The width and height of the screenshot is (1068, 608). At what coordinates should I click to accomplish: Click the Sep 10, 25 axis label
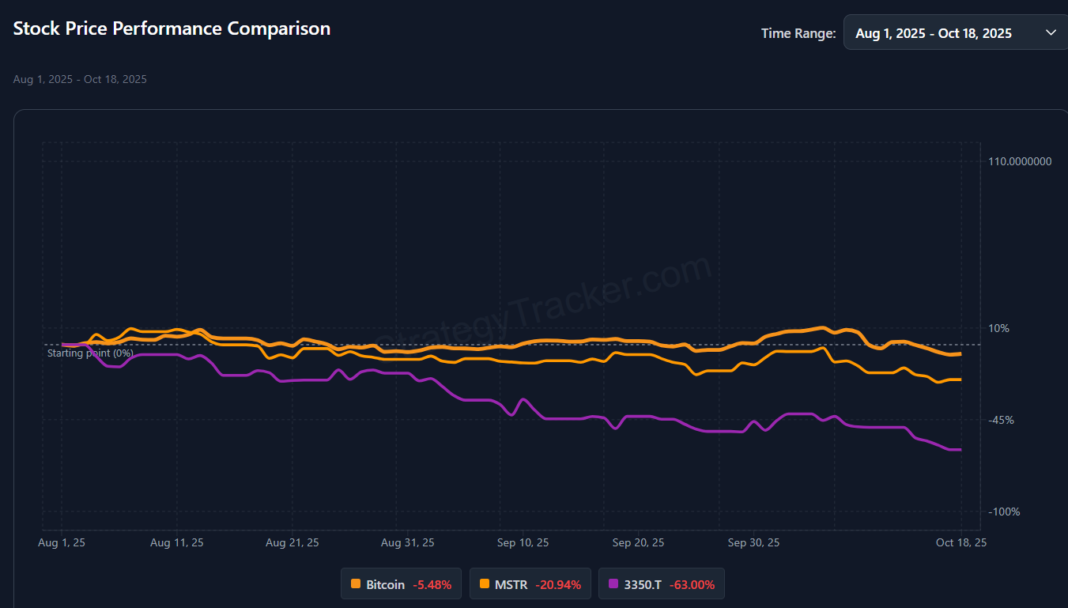[522, 543]
